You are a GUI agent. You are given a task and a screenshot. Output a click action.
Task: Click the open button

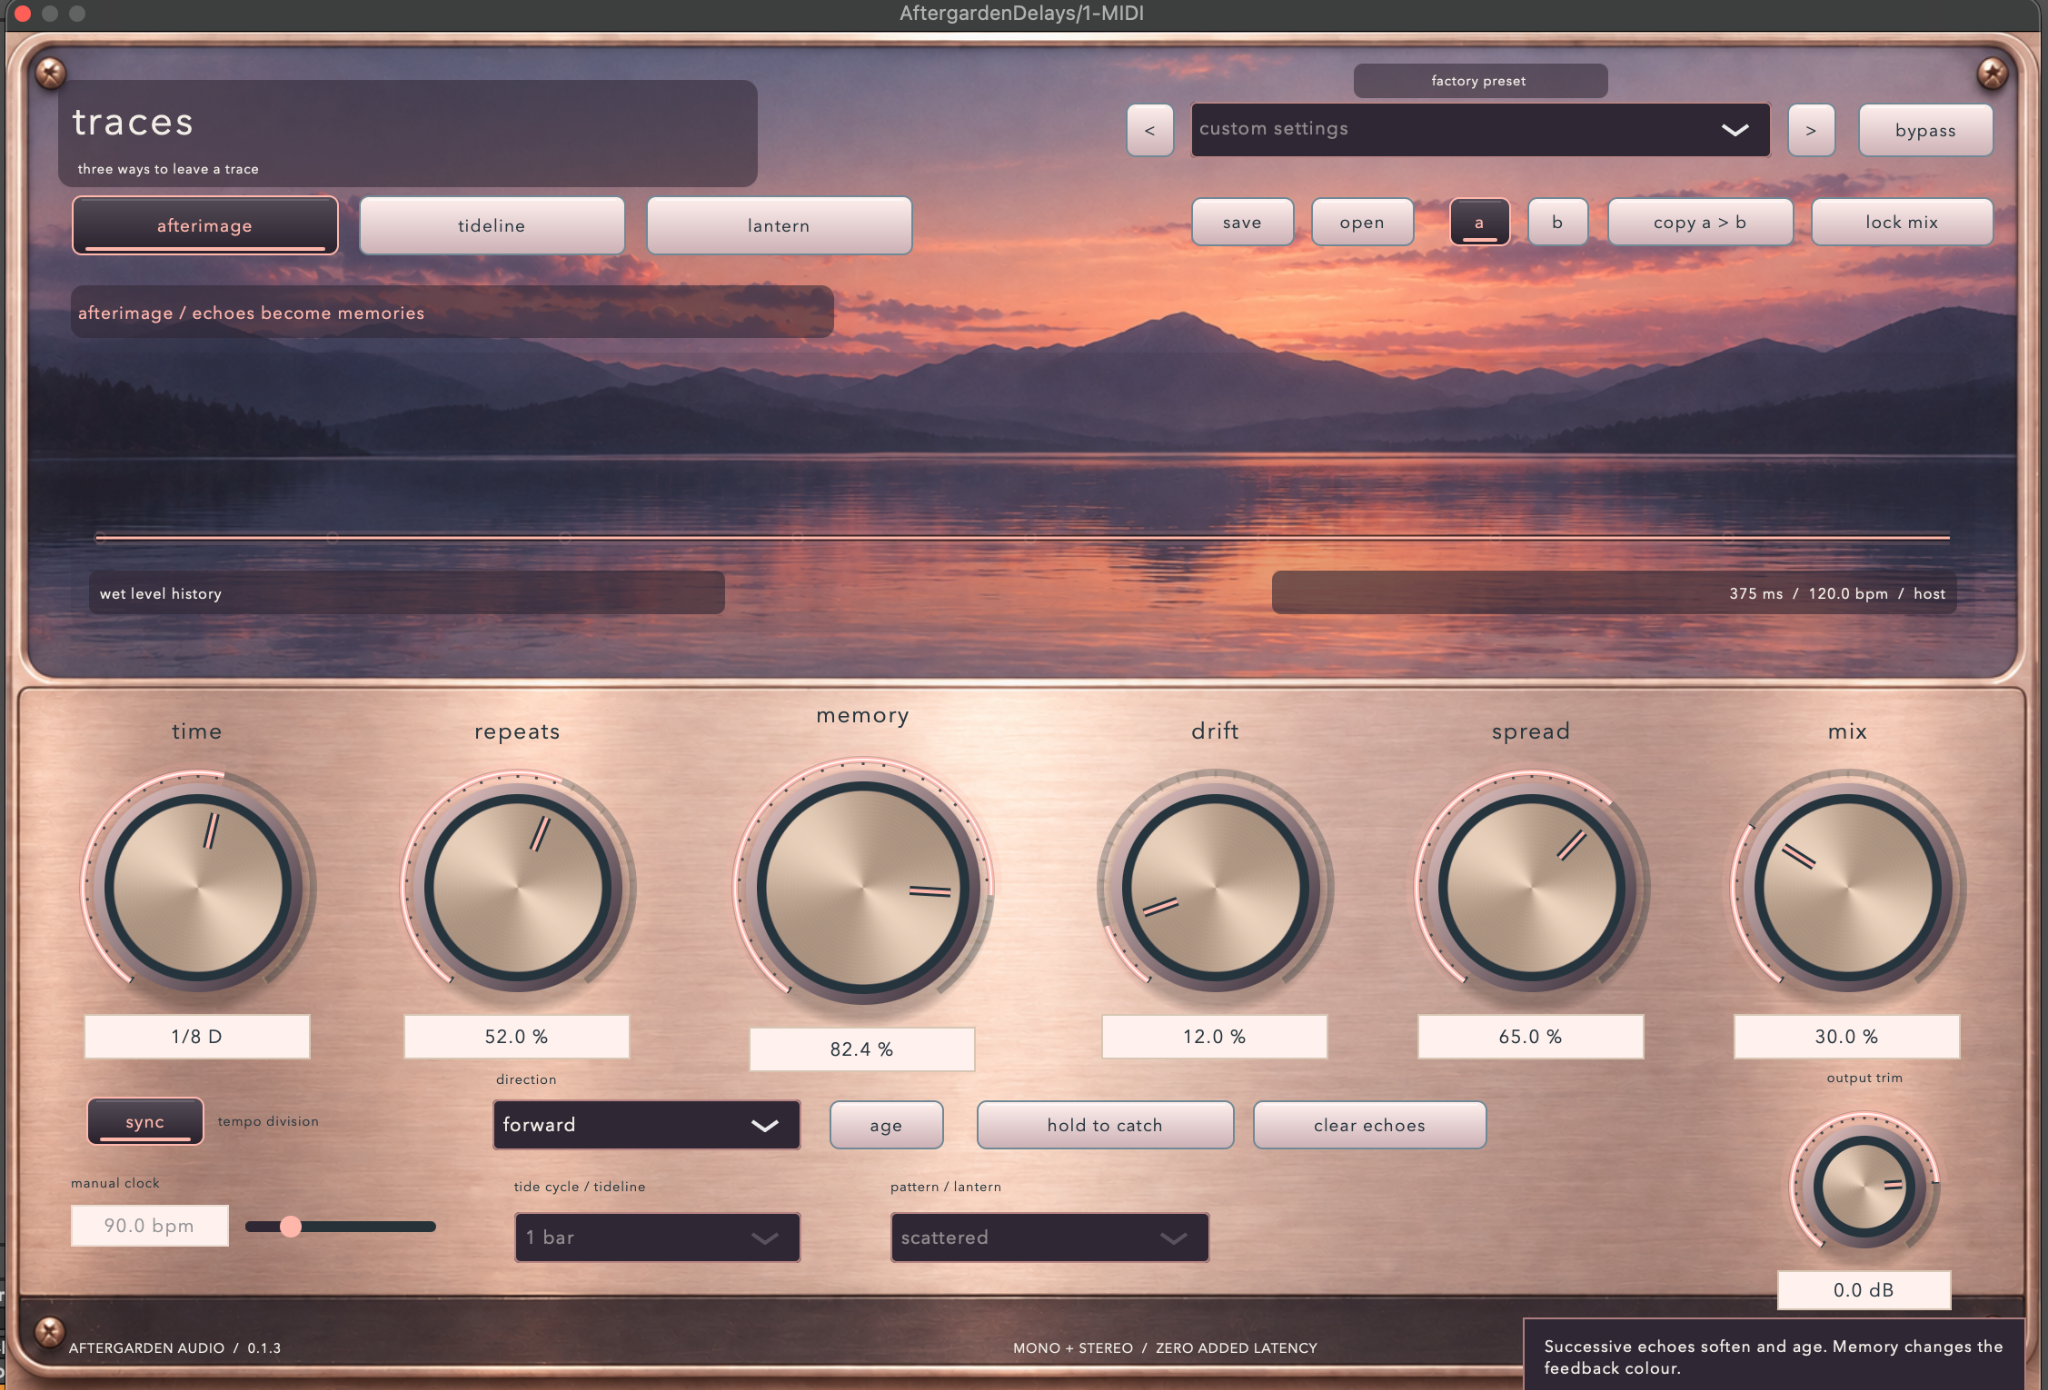pyautogui.click(x=1362, y=222)
